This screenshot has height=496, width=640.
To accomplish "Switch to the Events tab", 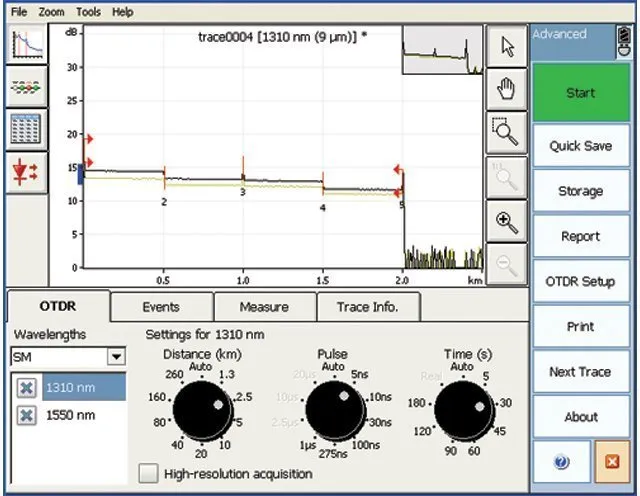I will (161, 307).
